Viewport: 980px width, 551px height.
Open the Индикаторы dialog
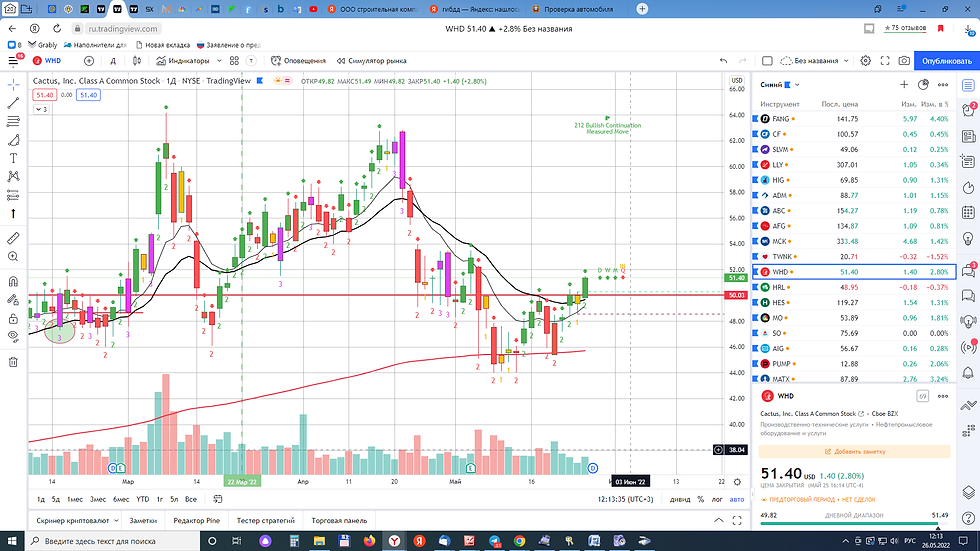[x=183, y=61]
